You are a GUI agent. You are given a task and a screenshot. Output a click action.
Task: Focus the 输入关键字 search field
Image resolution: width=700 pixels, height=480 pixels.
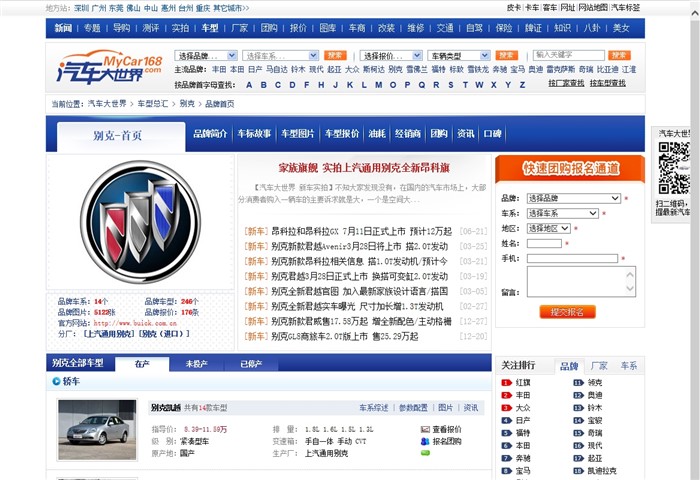pyautogui.click(x=569, y=55)
